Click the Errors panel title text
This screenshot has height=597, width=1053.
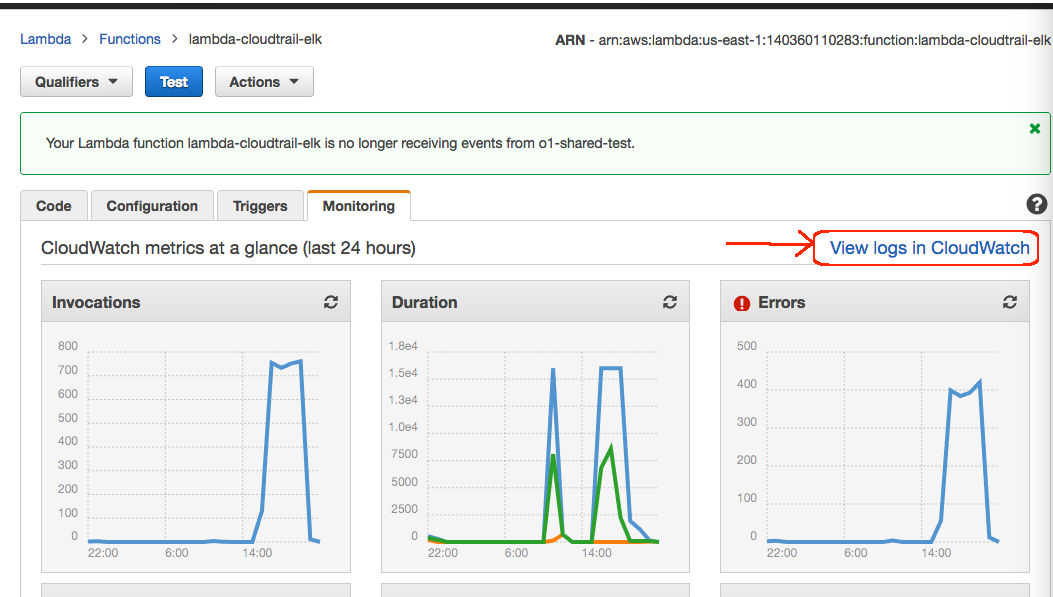pyautogui.click(x=782, y=302)
